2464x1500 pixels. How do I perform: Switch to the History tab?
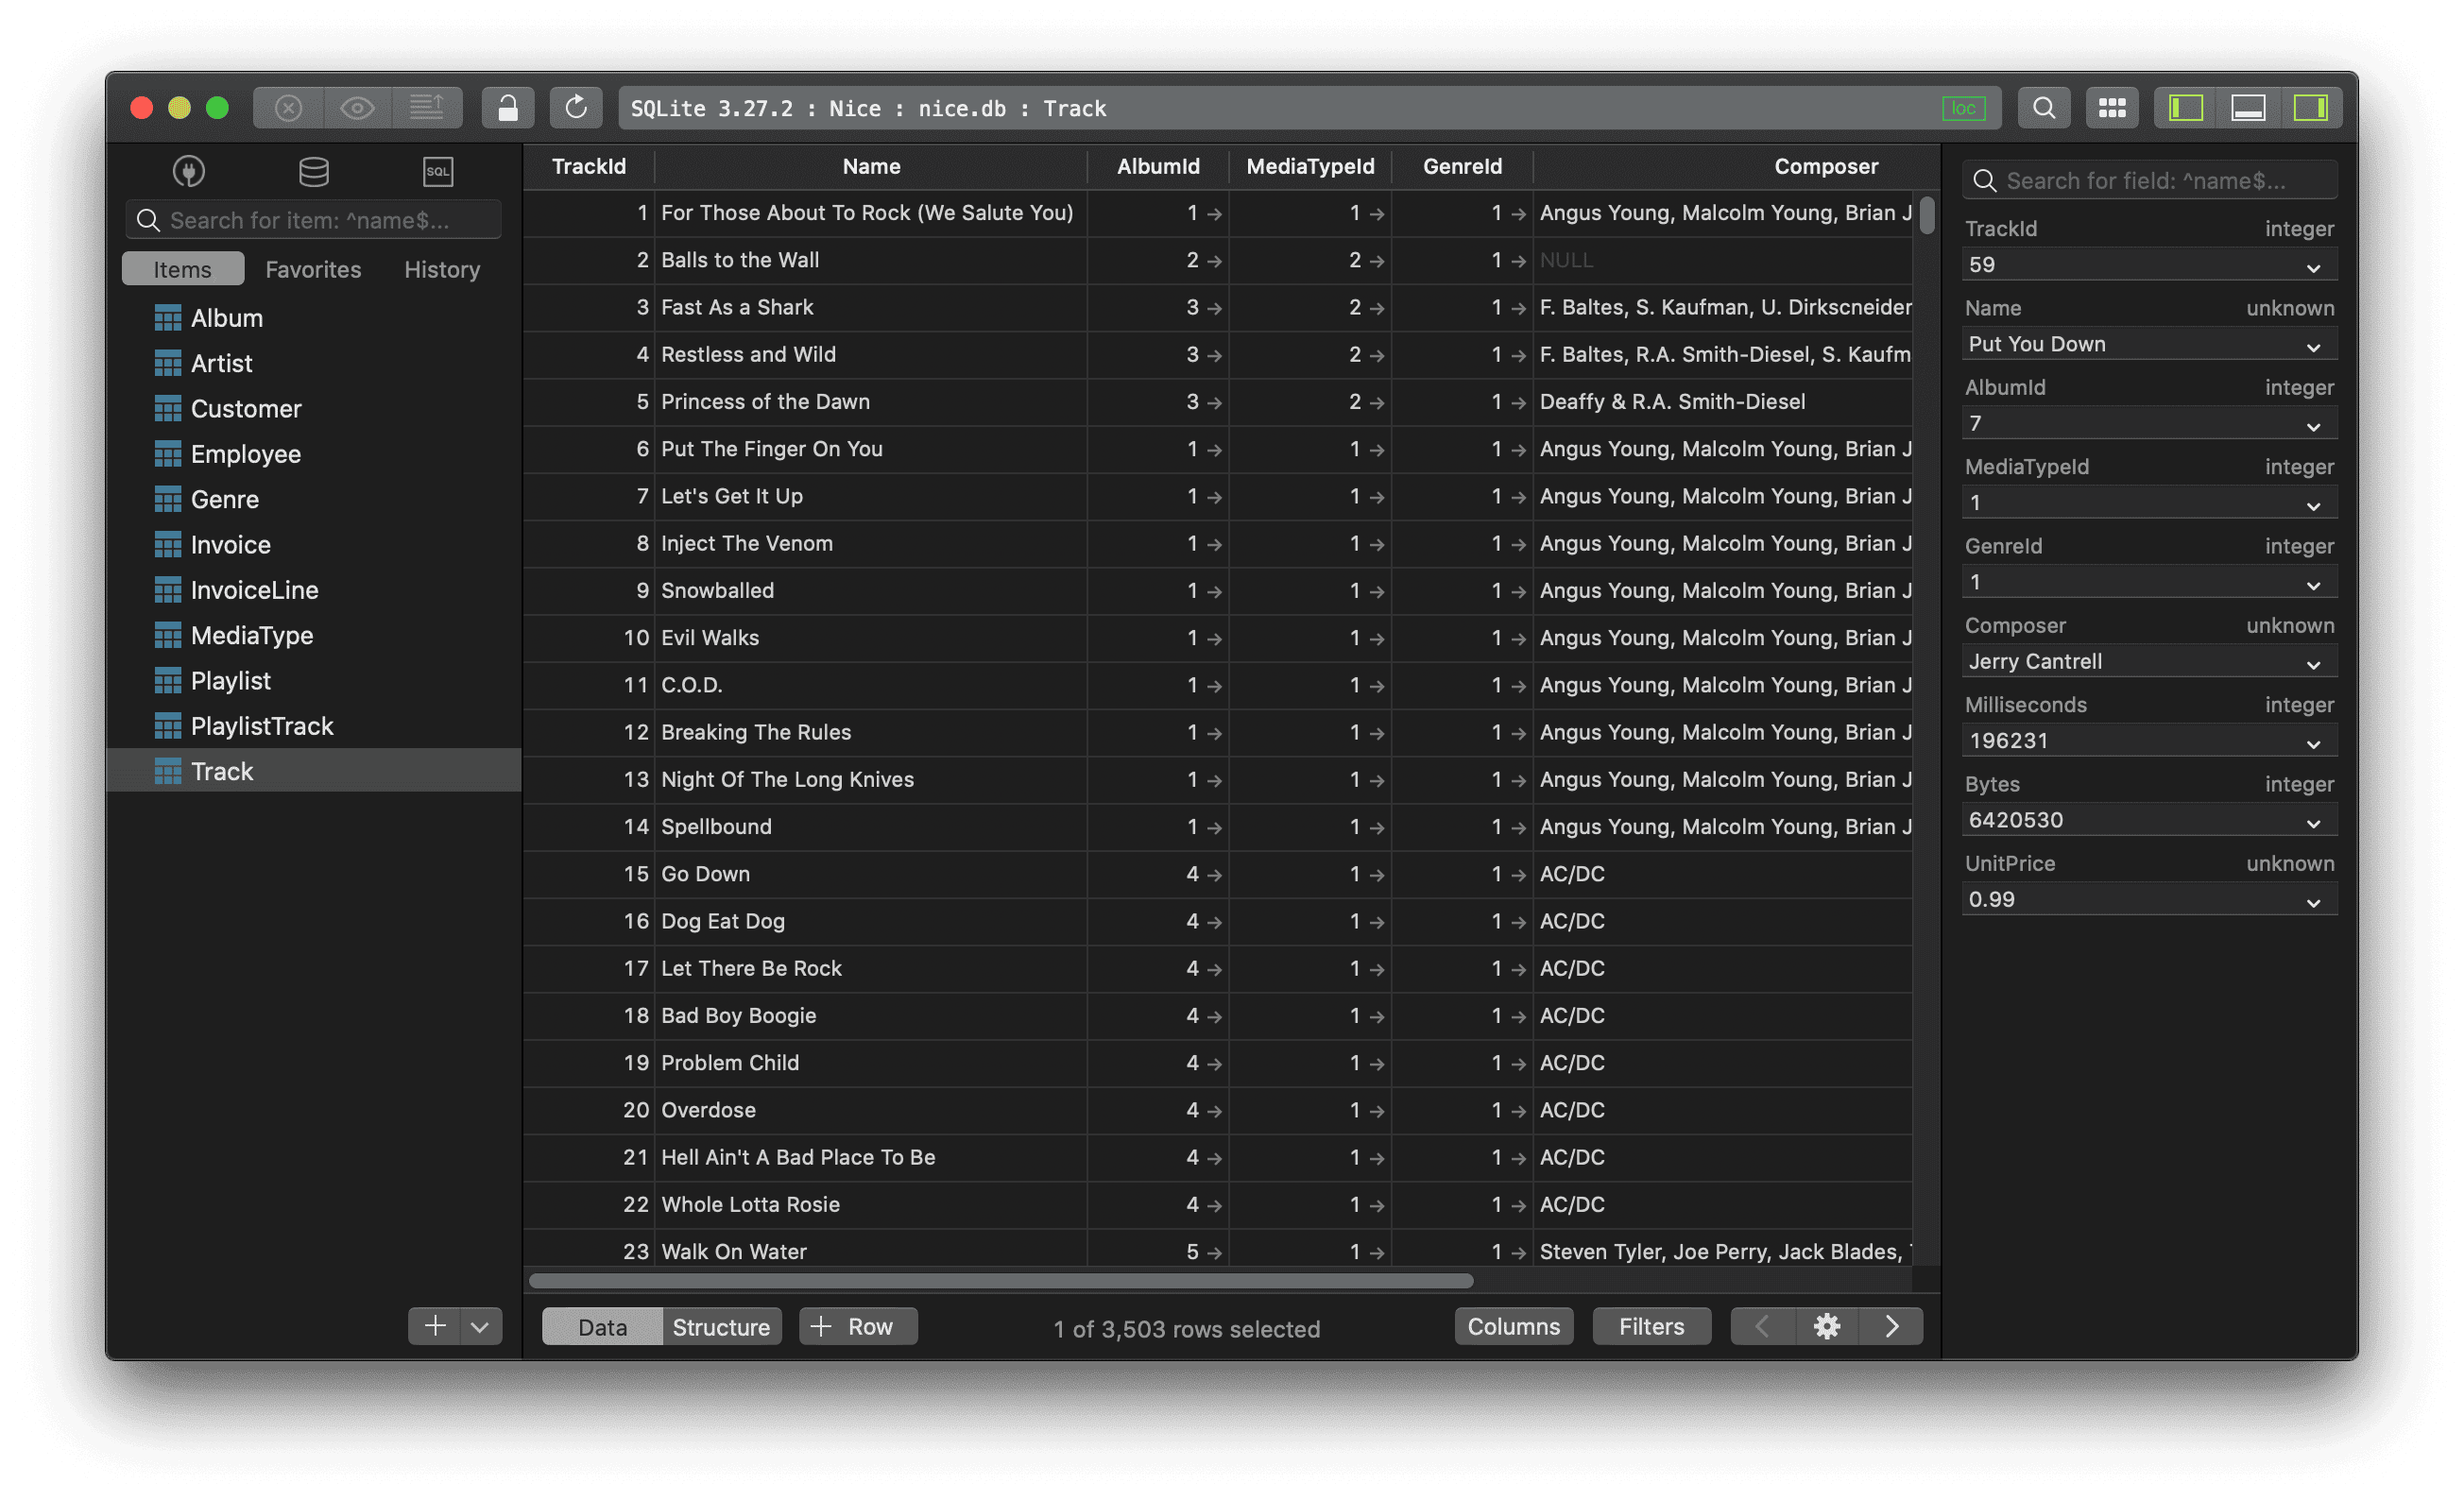(x=442, y=269)
